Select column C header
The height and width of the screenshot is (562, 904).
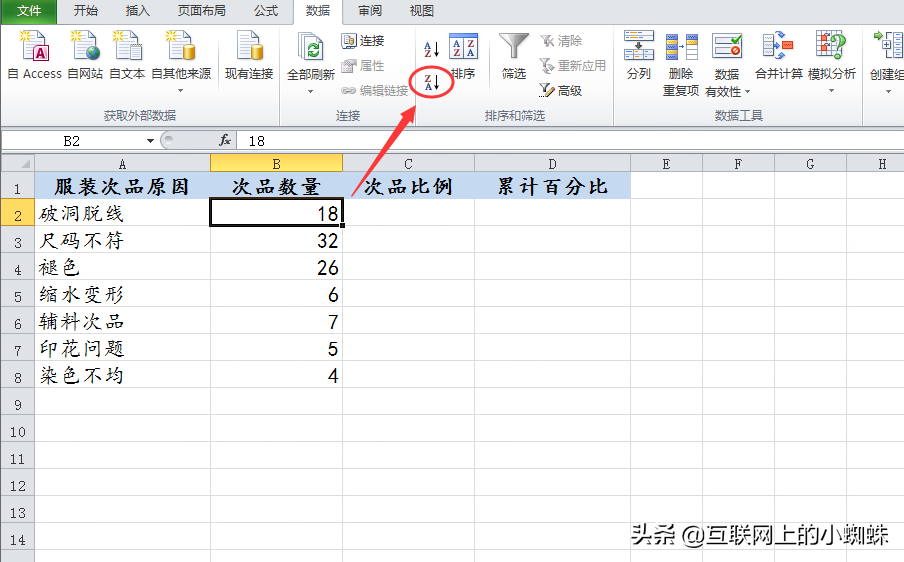[408, 164]
